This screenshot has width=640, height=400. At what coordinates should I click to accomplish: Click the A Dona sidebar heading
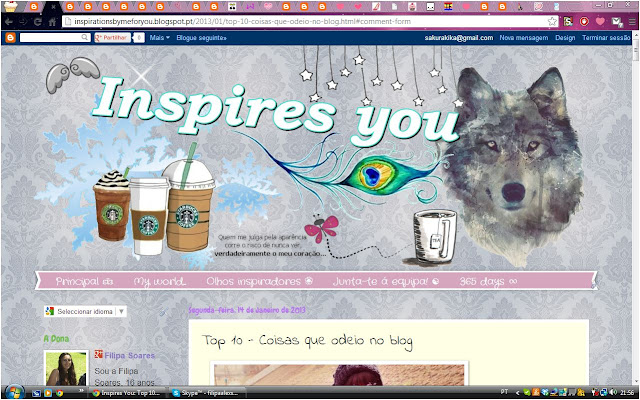[x=56, y=339]
